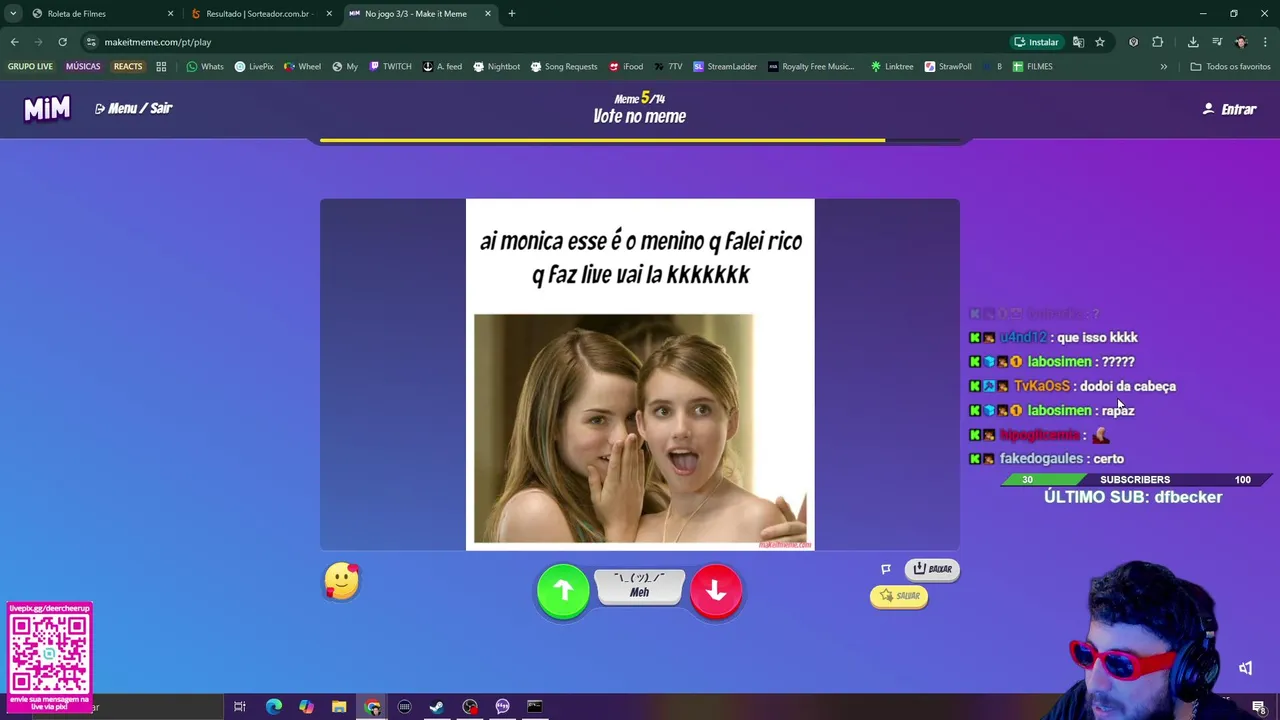This screenshot has height=720, width=1280.
Task: Open OBS Studio from the taskbar
Action: 470,707
